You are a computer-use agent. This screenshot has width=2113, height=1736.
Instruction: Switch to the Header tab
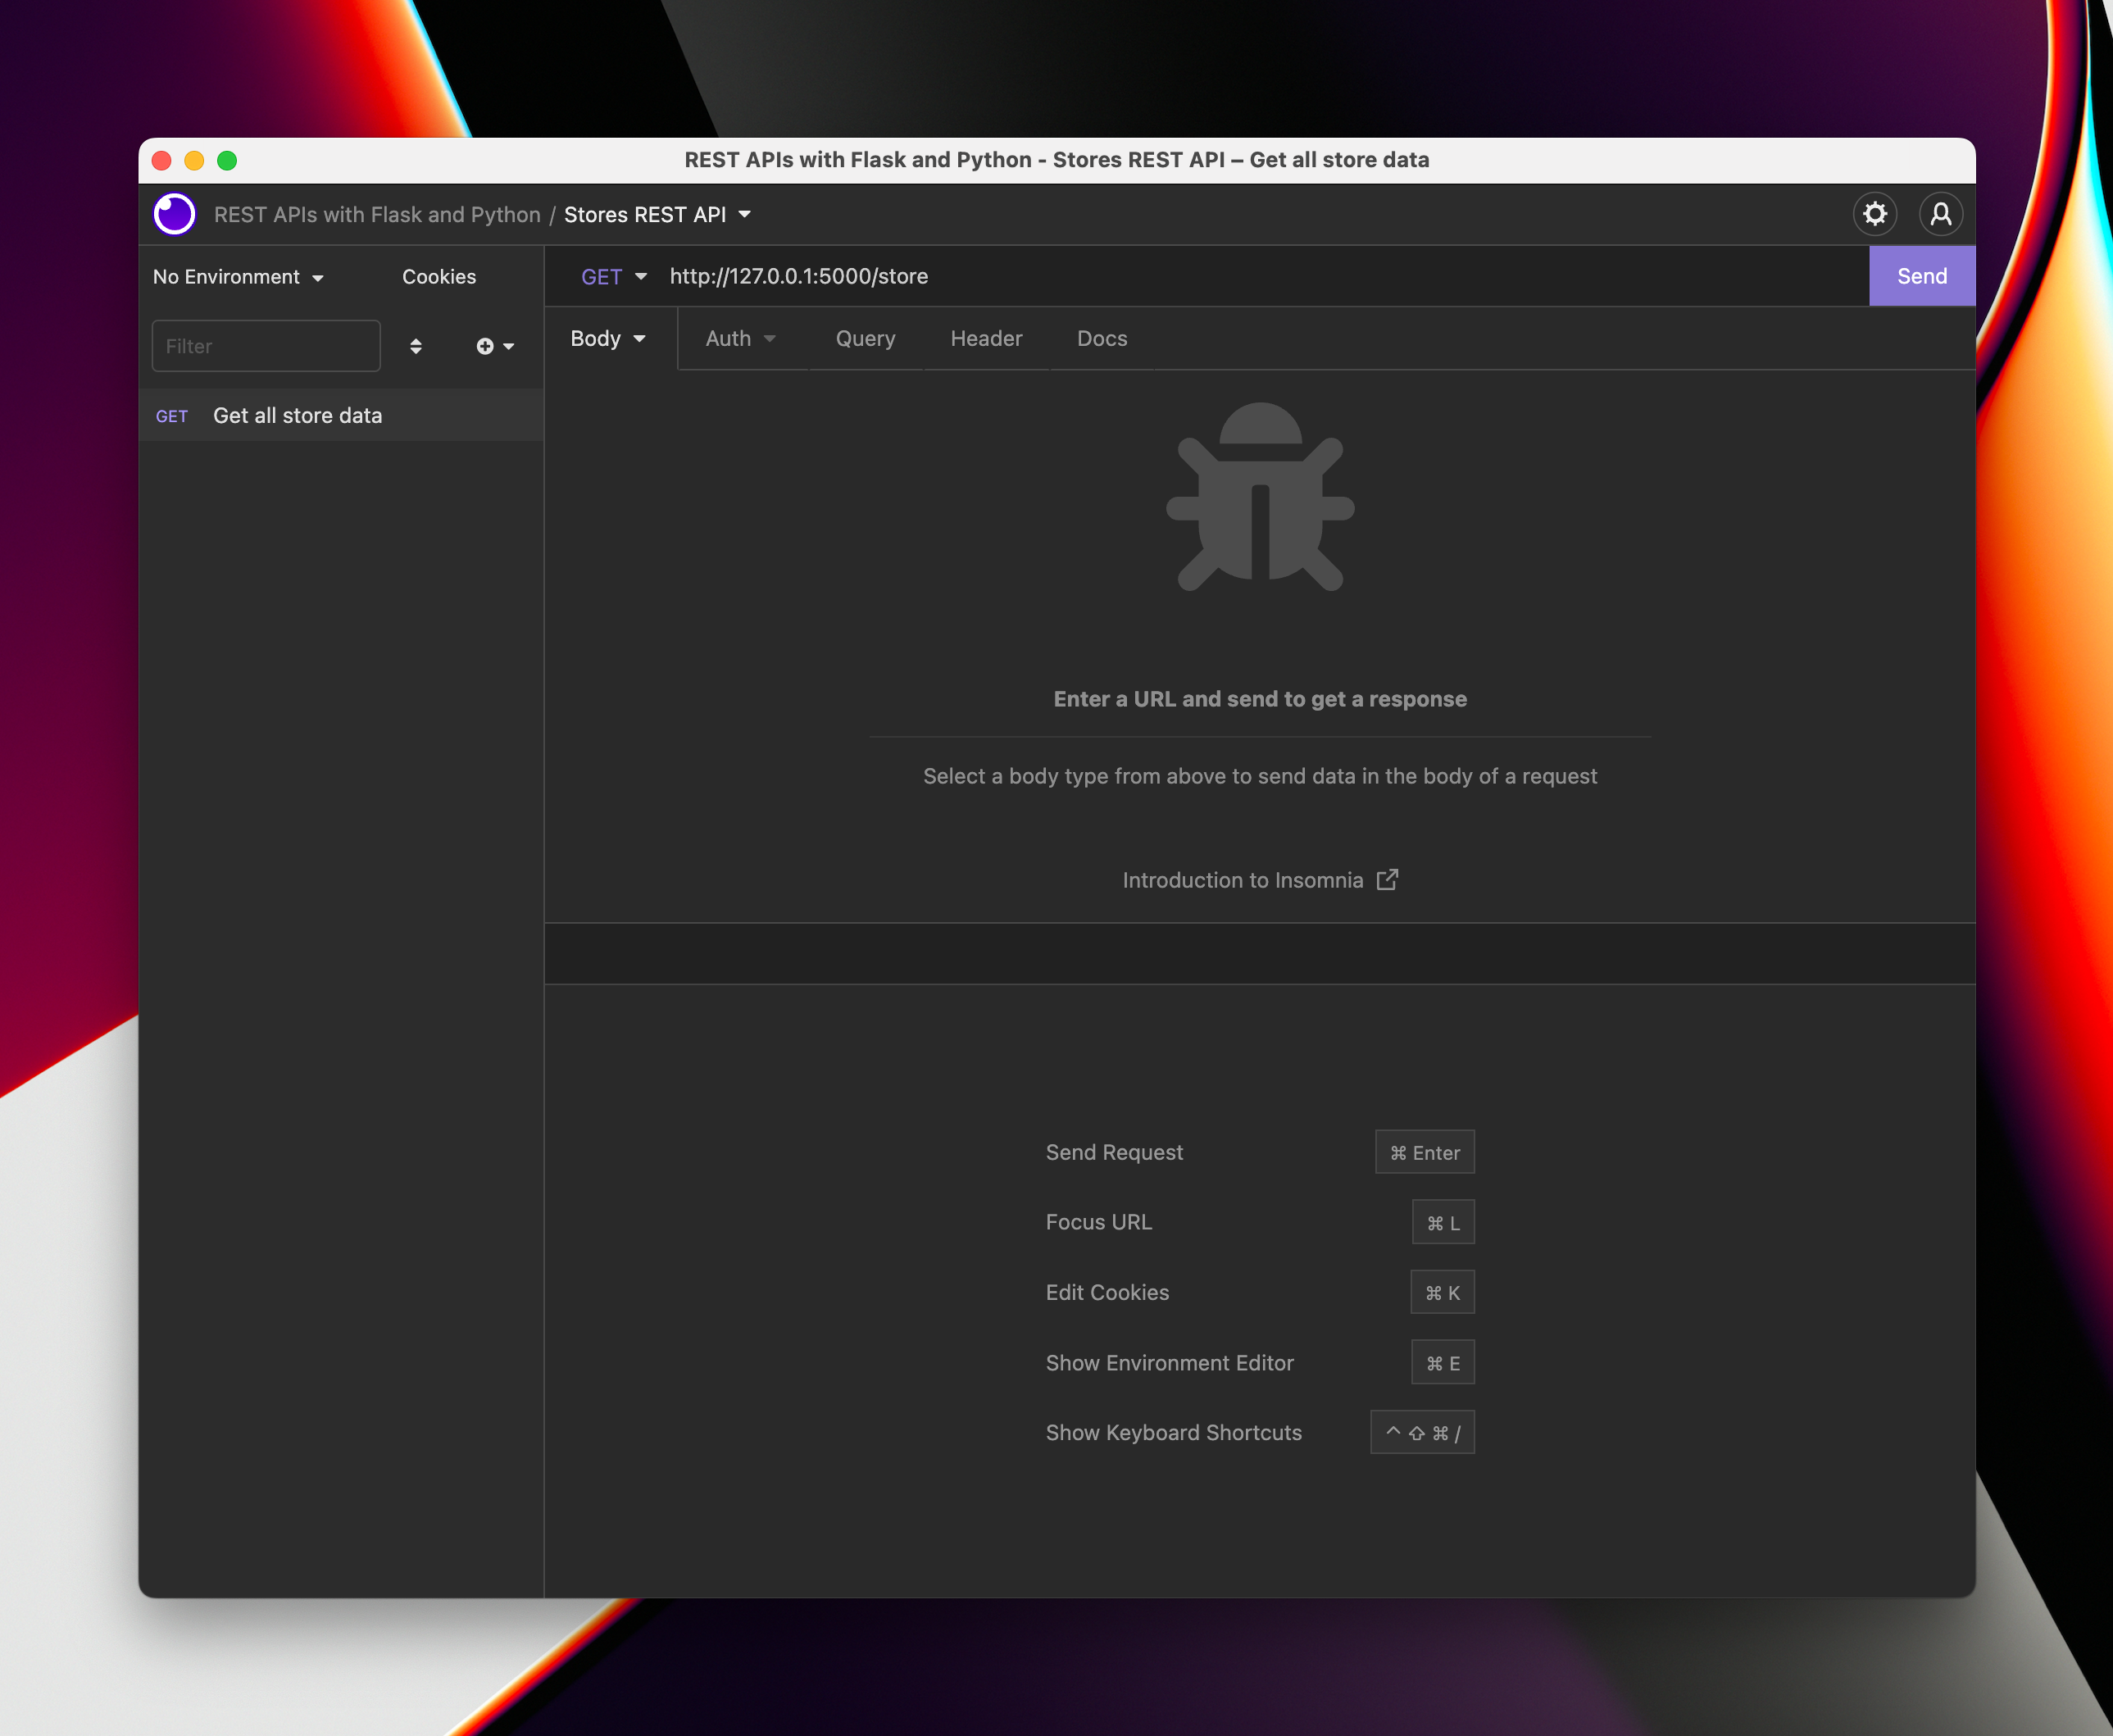pos(984,337)
